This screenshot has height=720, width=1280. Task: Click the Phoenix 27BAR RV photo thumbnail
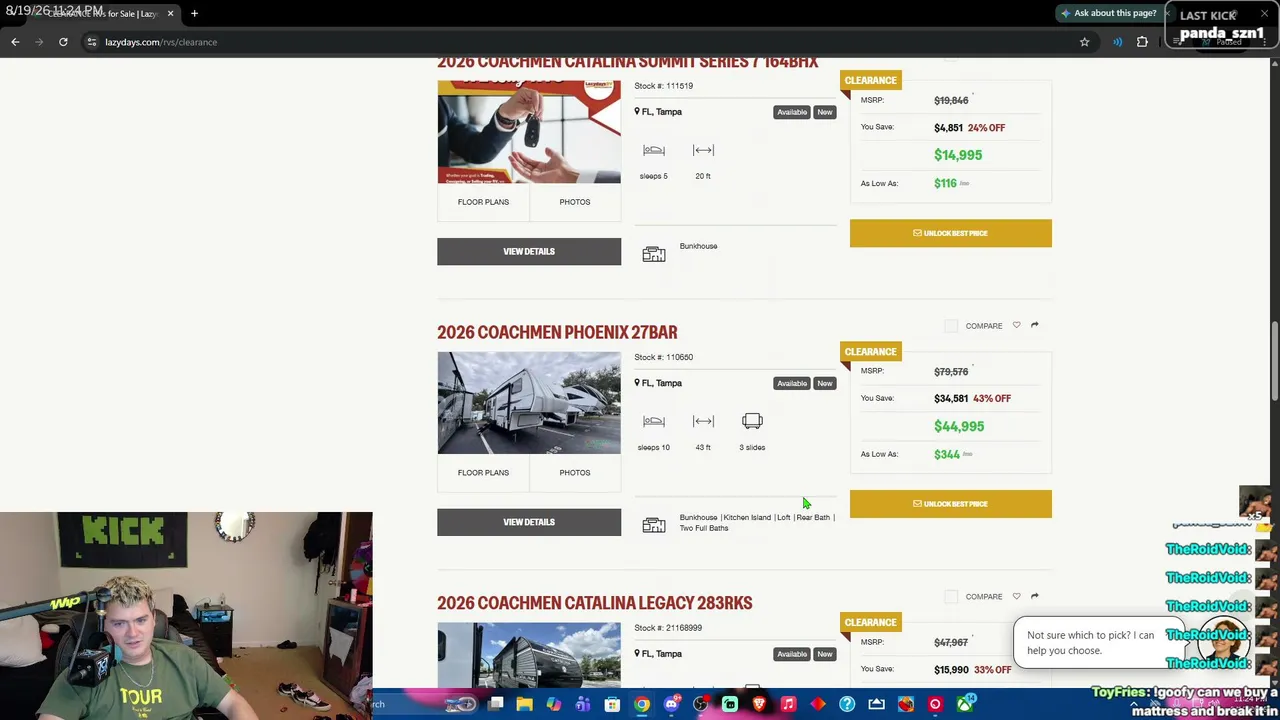point(529,402)
